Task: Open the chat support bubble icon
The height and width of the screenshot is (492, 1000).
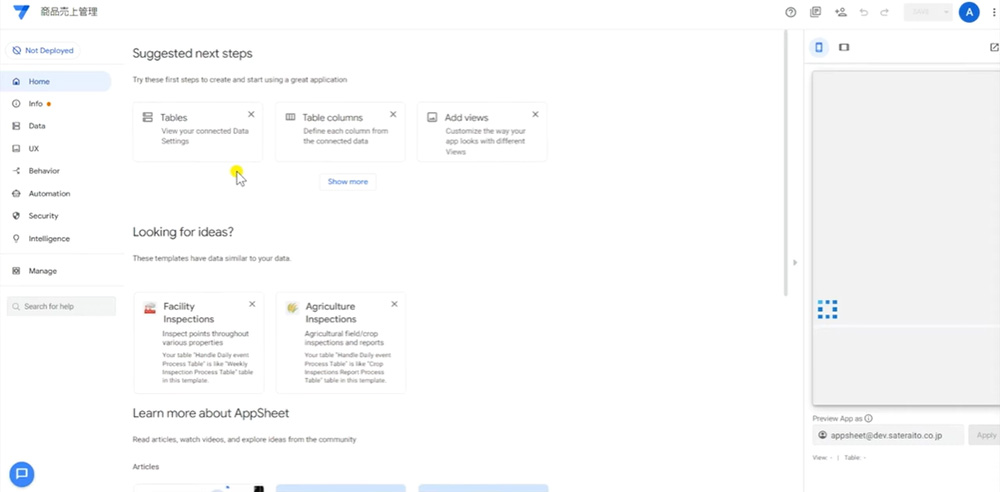Action: 22,474
